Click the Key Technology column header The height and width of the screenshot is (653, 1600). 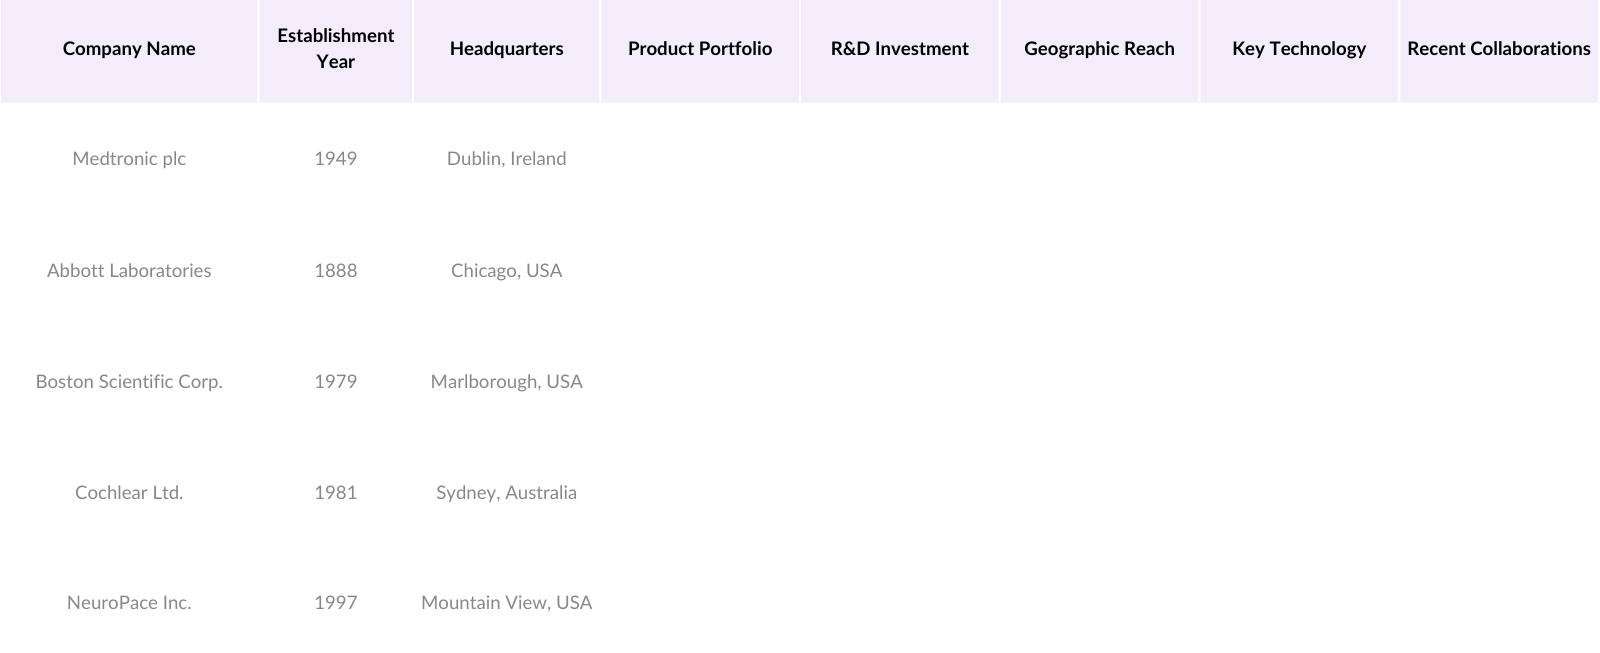[x=1298, y=49]
